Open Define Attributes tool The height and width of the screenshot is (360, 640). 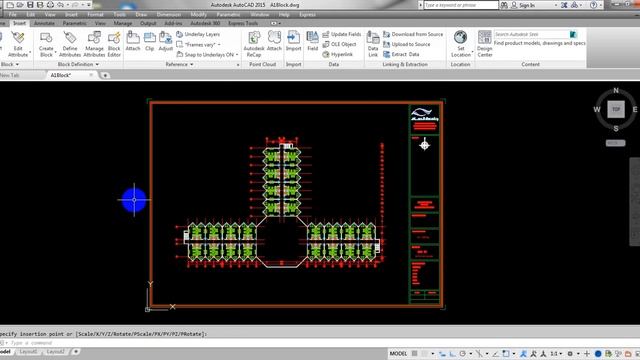[x=70, y=44]
